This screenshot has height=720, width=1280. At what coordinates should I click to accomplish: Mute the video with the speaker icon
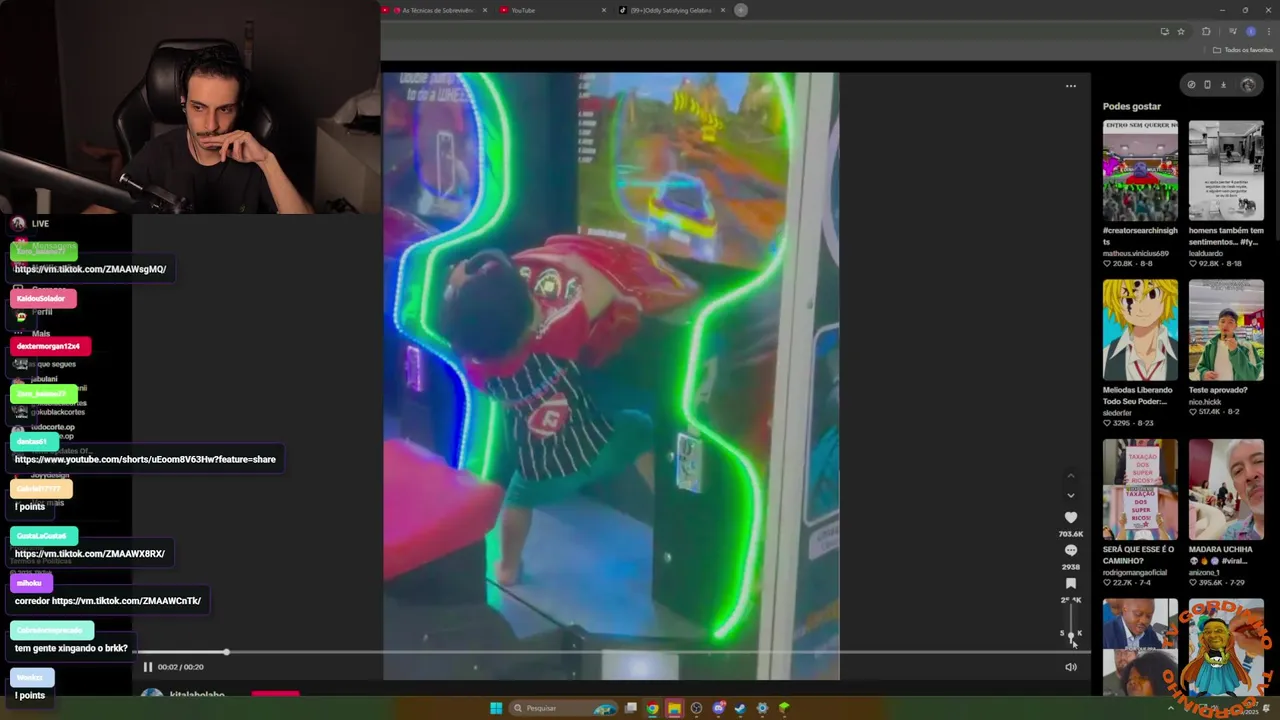pos(1071,667)
